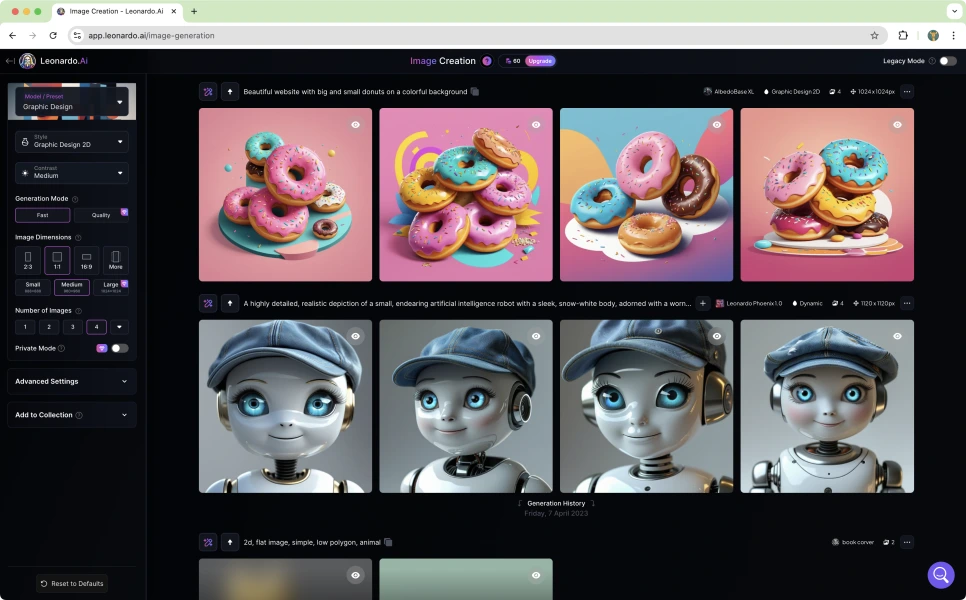The image size is (966, 600).
Task: Select the Quality generation mode
Action: pyautogui.click(x=101, y=215)
